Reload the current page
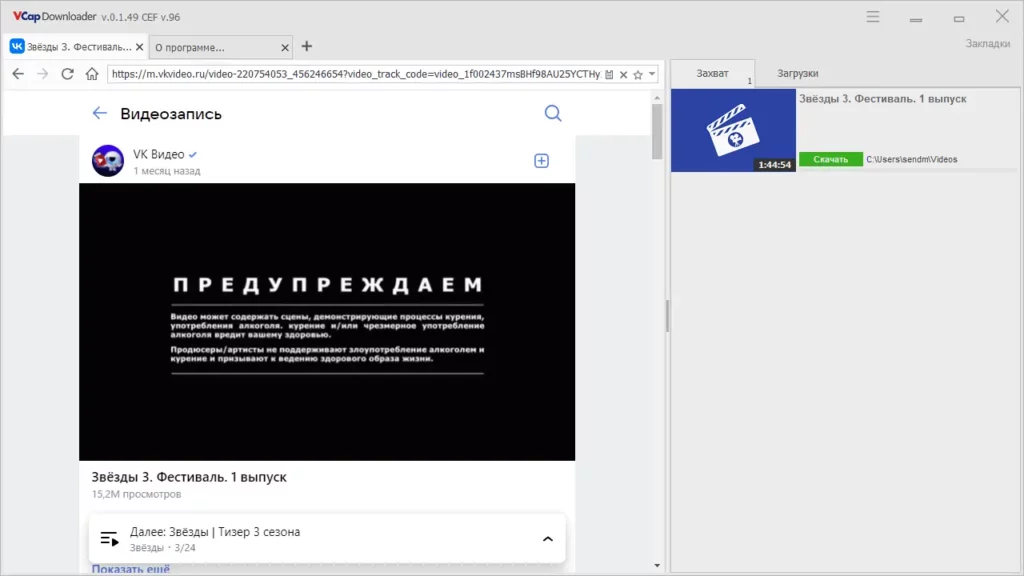Screen dimensions: 1024x576 tap(67, 74)
